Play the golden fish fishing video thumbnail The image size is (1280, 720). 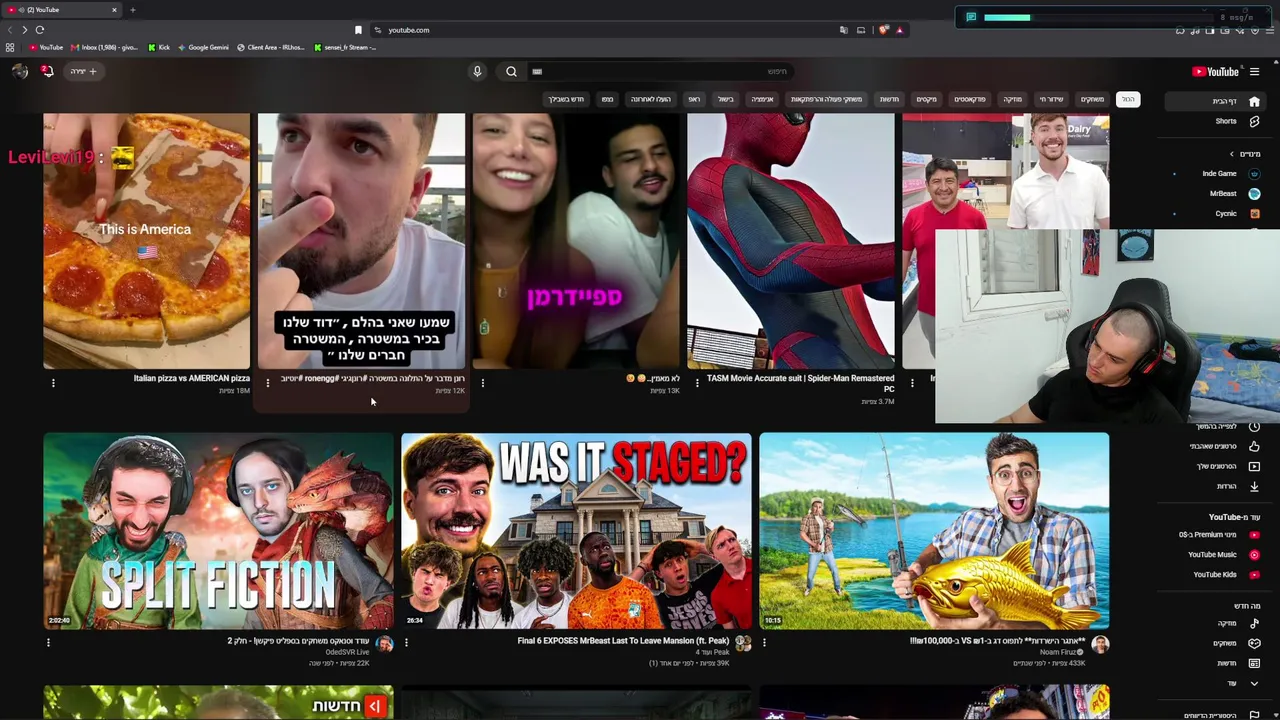(x=934, y=531)
